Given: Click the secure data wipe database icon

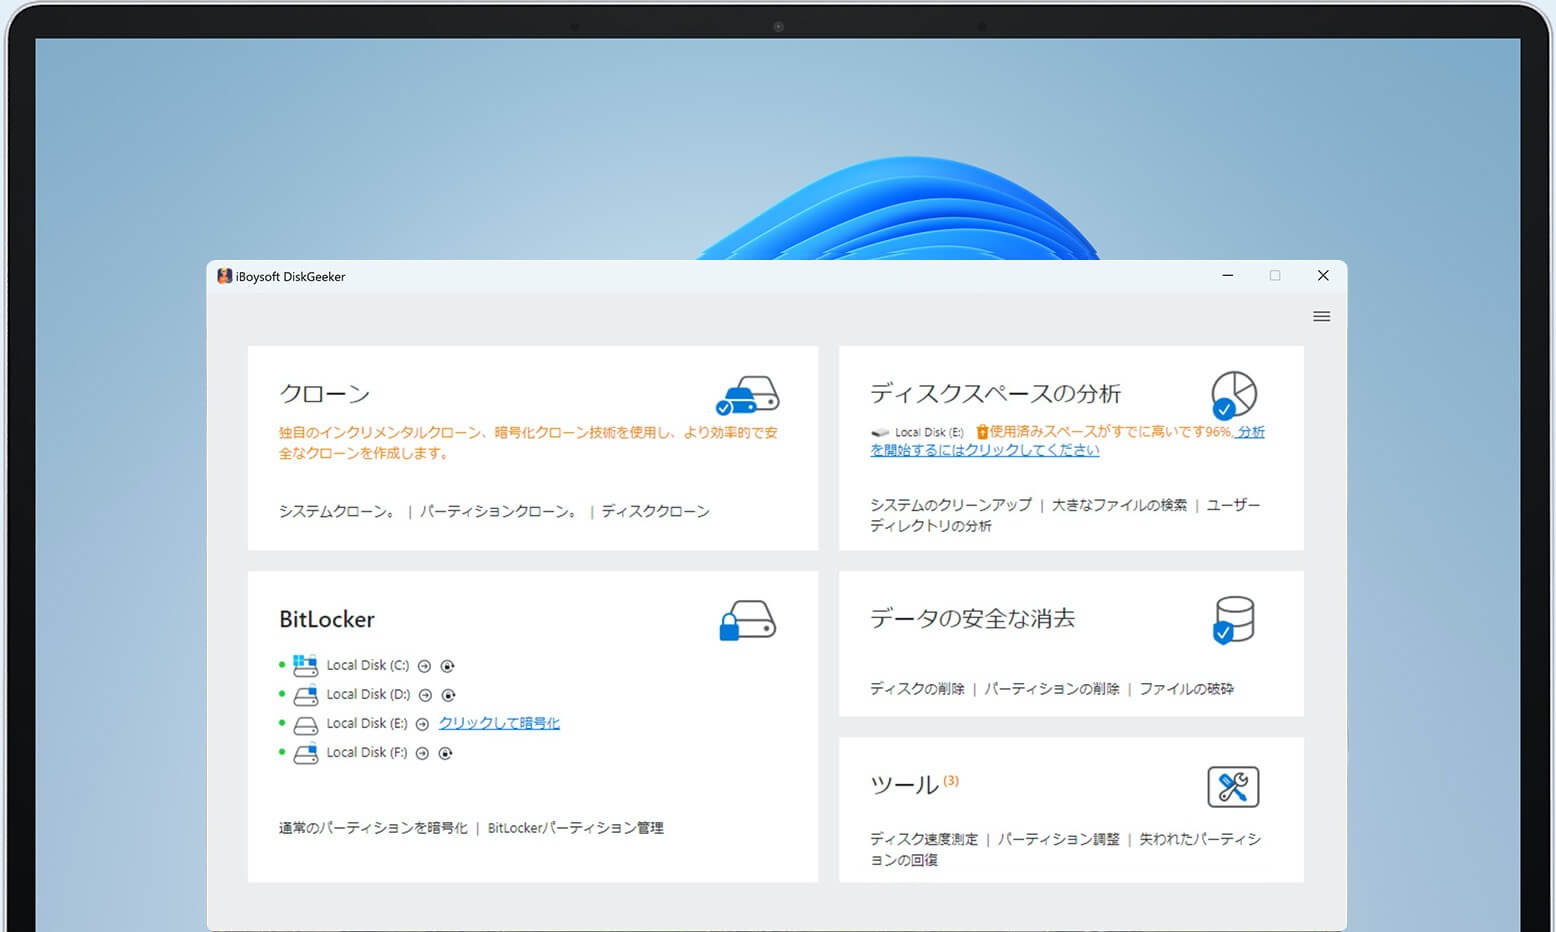Looking at the screenshot, I should tap(1233, 620).
